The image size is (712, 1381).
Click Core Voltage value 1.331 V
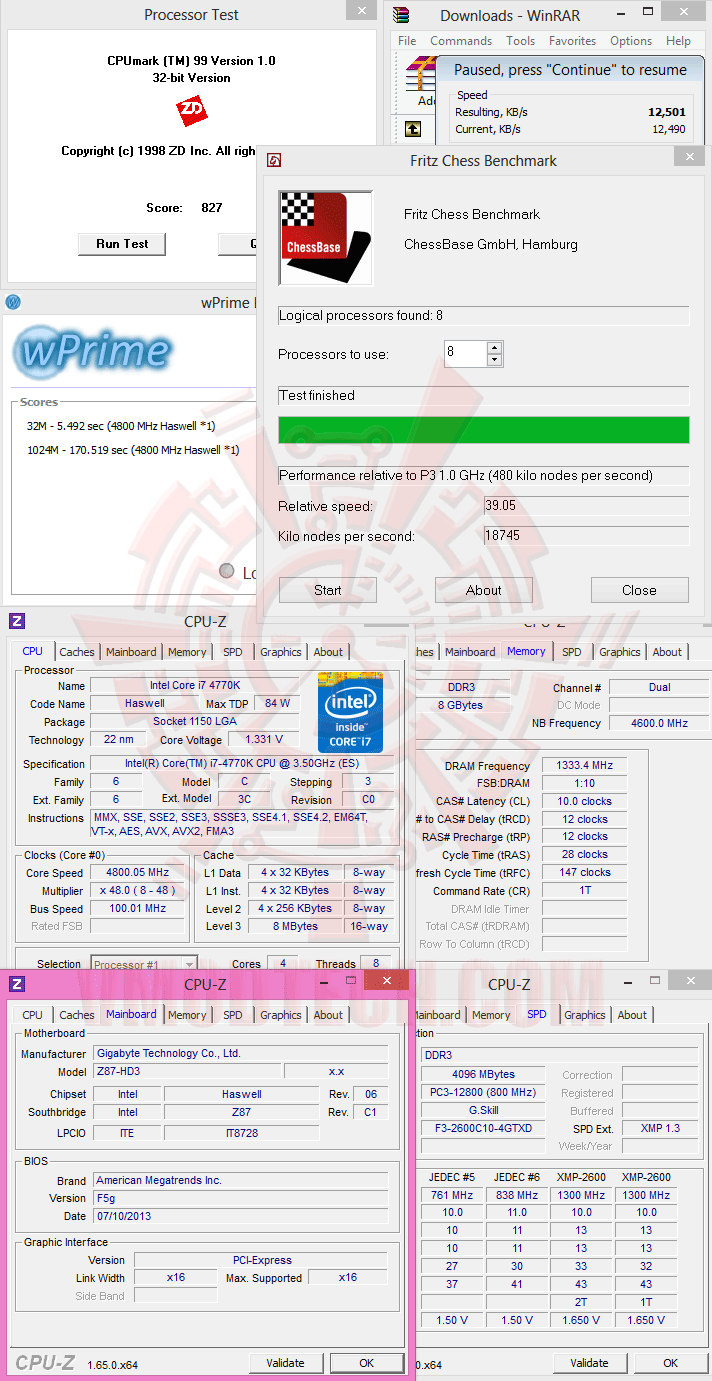click(x=263, y=740)
